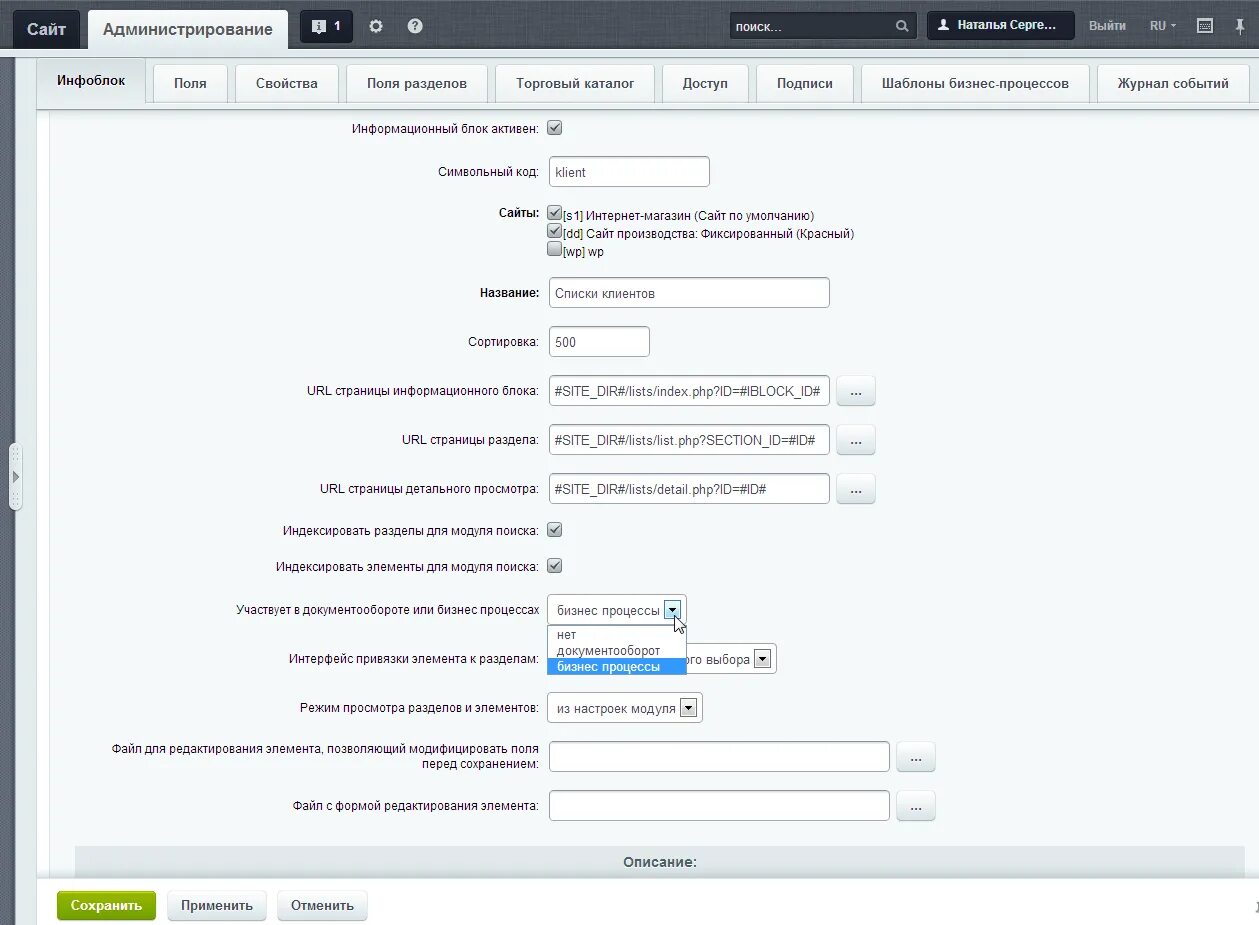Switch to the Поля tab
The height and width of the screenshot is (925, 1259).
point(190,84)
